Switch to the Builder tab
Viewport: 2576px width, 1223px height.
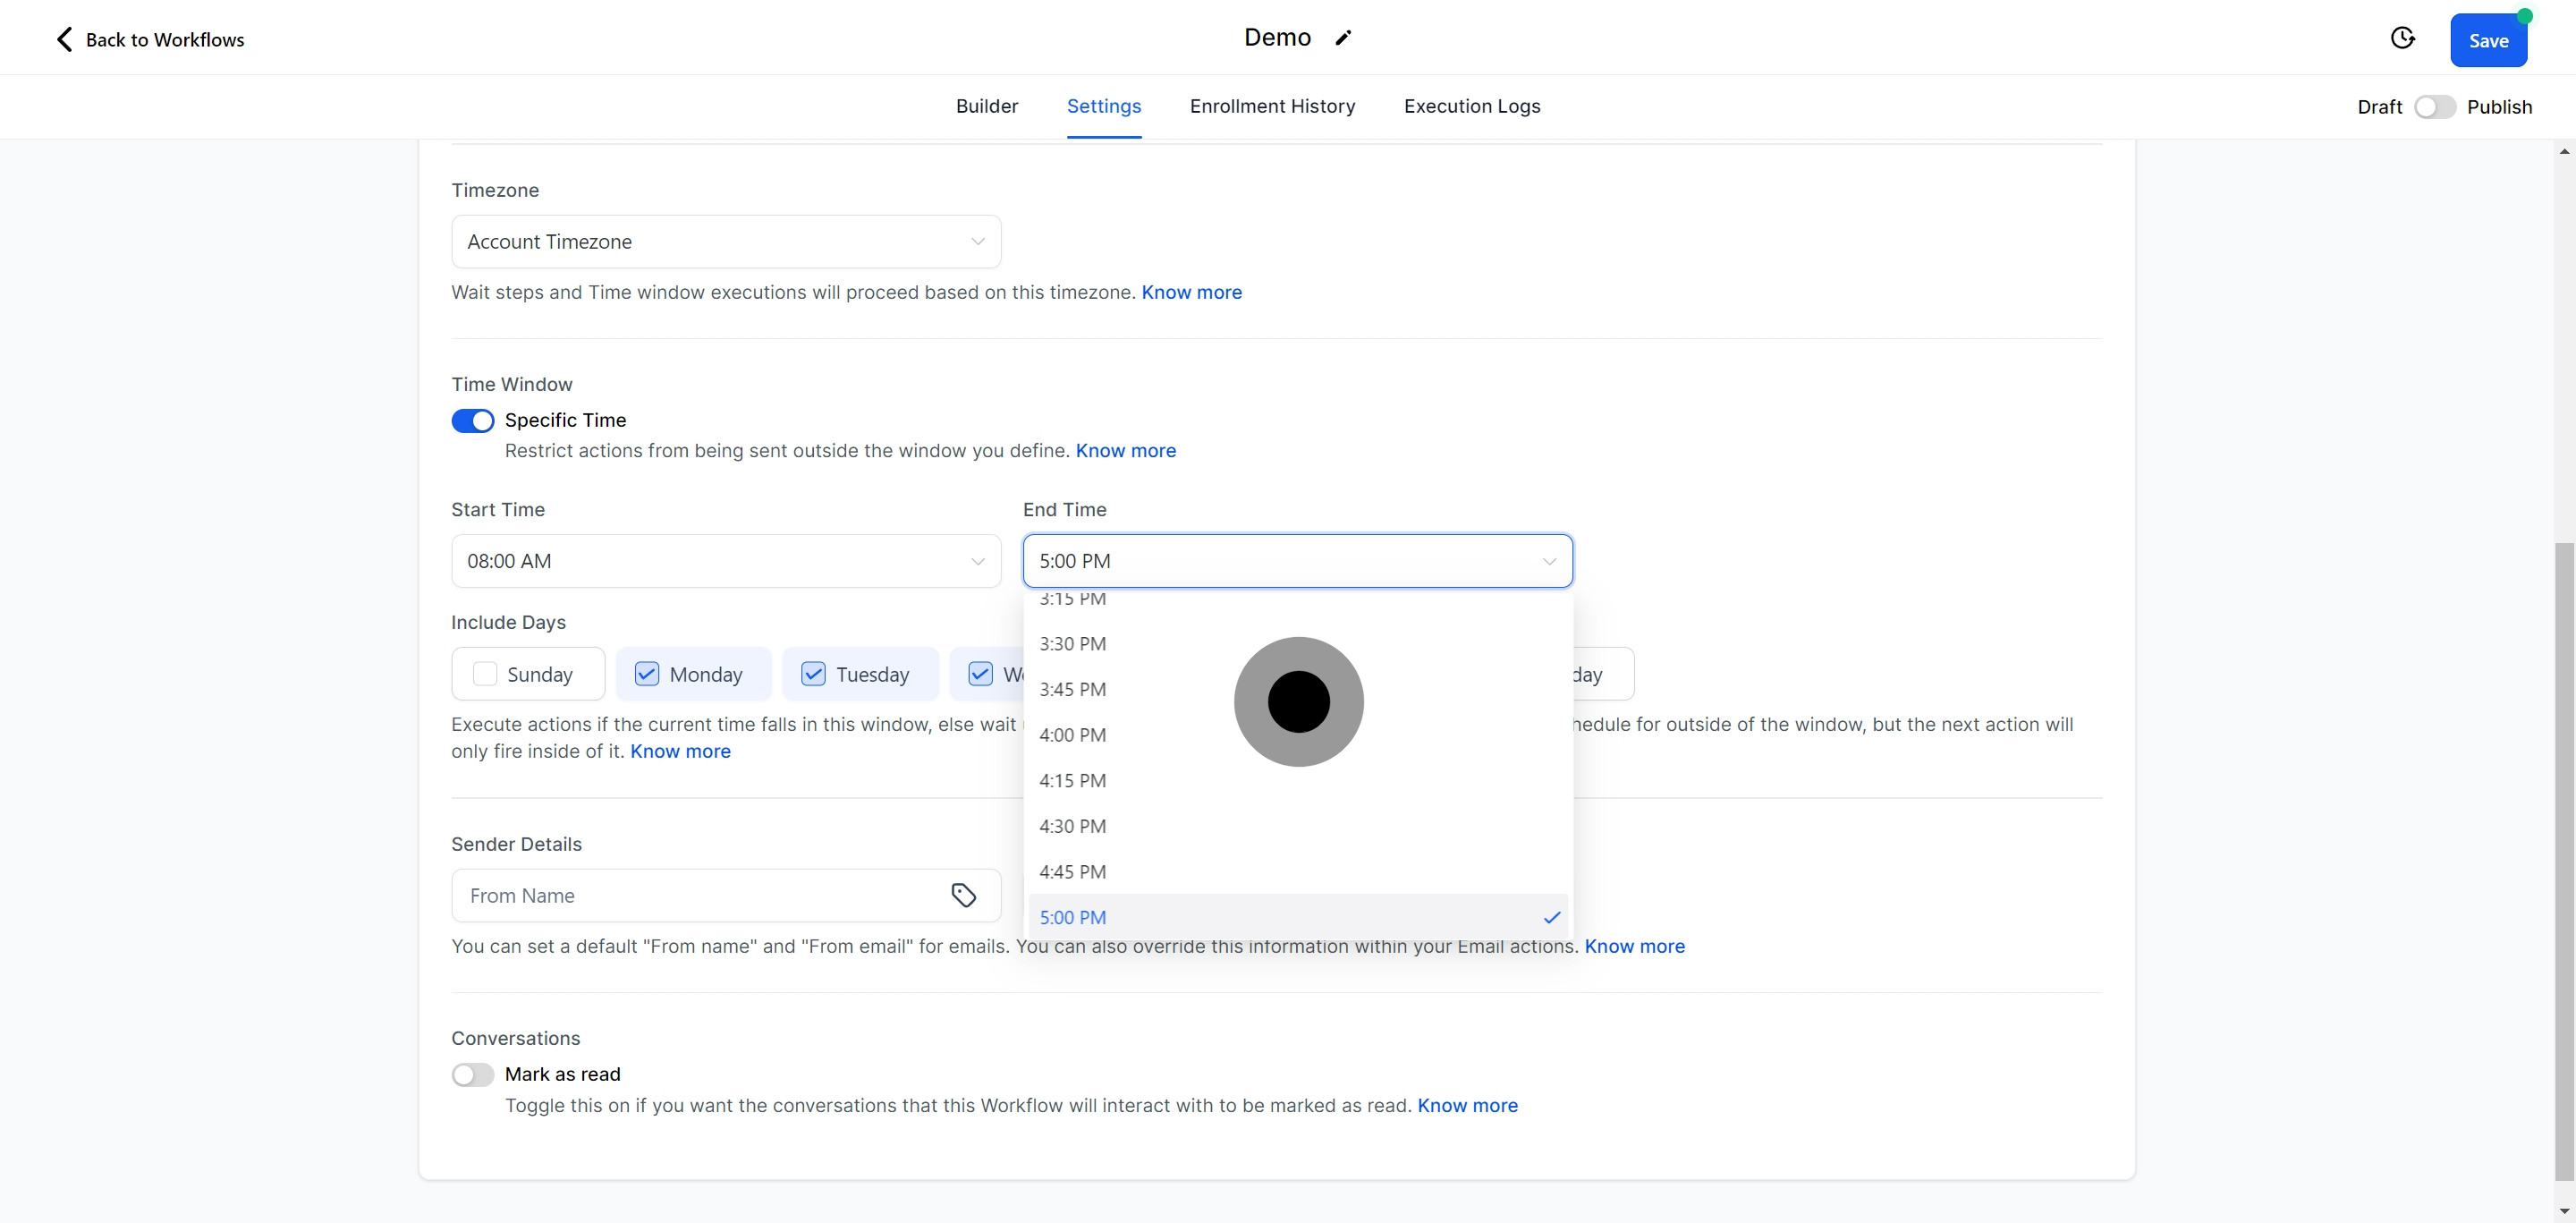tap(986, 106)
